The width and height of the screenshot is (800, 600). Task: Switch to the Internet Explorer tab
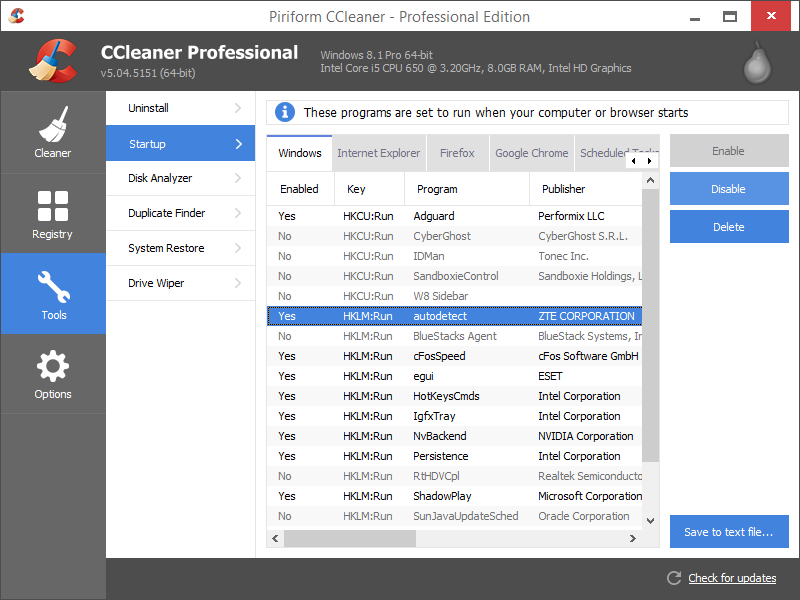pyautogui.click(x=379, y=153)
